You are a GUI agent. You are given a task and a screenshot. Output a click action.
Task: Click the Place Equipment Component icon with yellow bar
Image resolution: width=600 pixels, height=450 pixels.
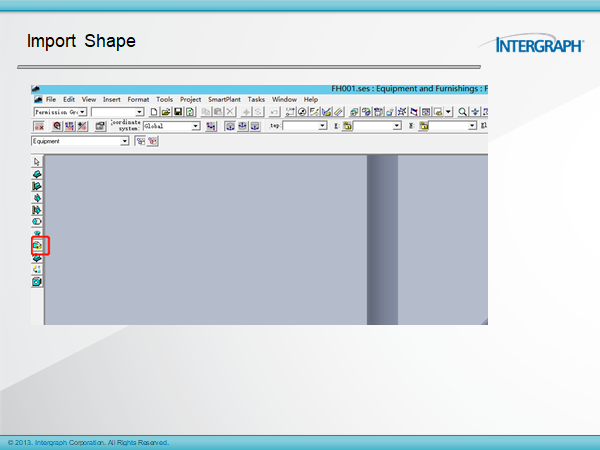click(37, 186)
